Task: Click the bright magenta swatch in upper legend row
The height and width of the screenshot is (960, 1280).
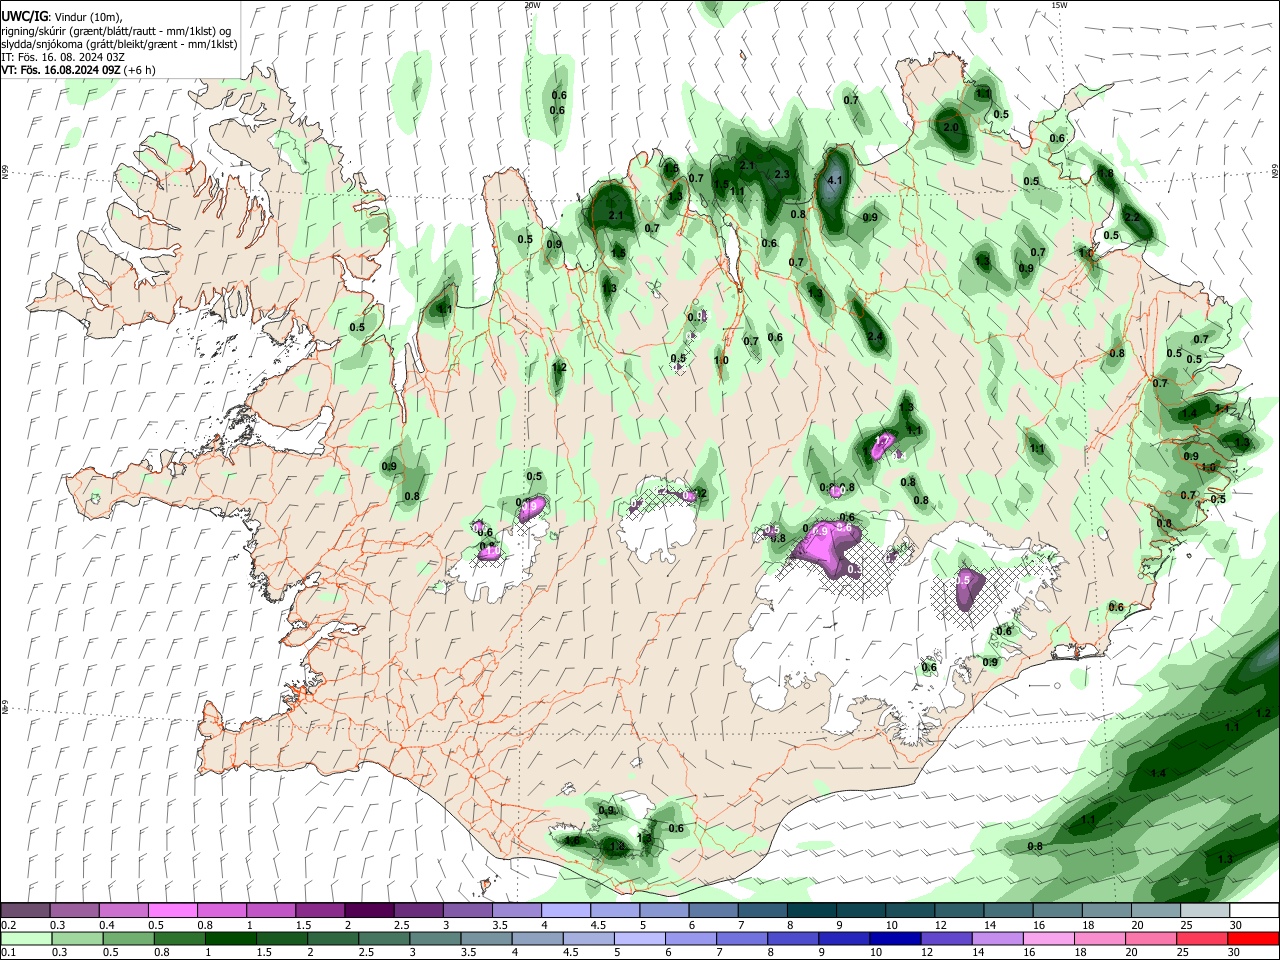Action: tap(173, 911)
